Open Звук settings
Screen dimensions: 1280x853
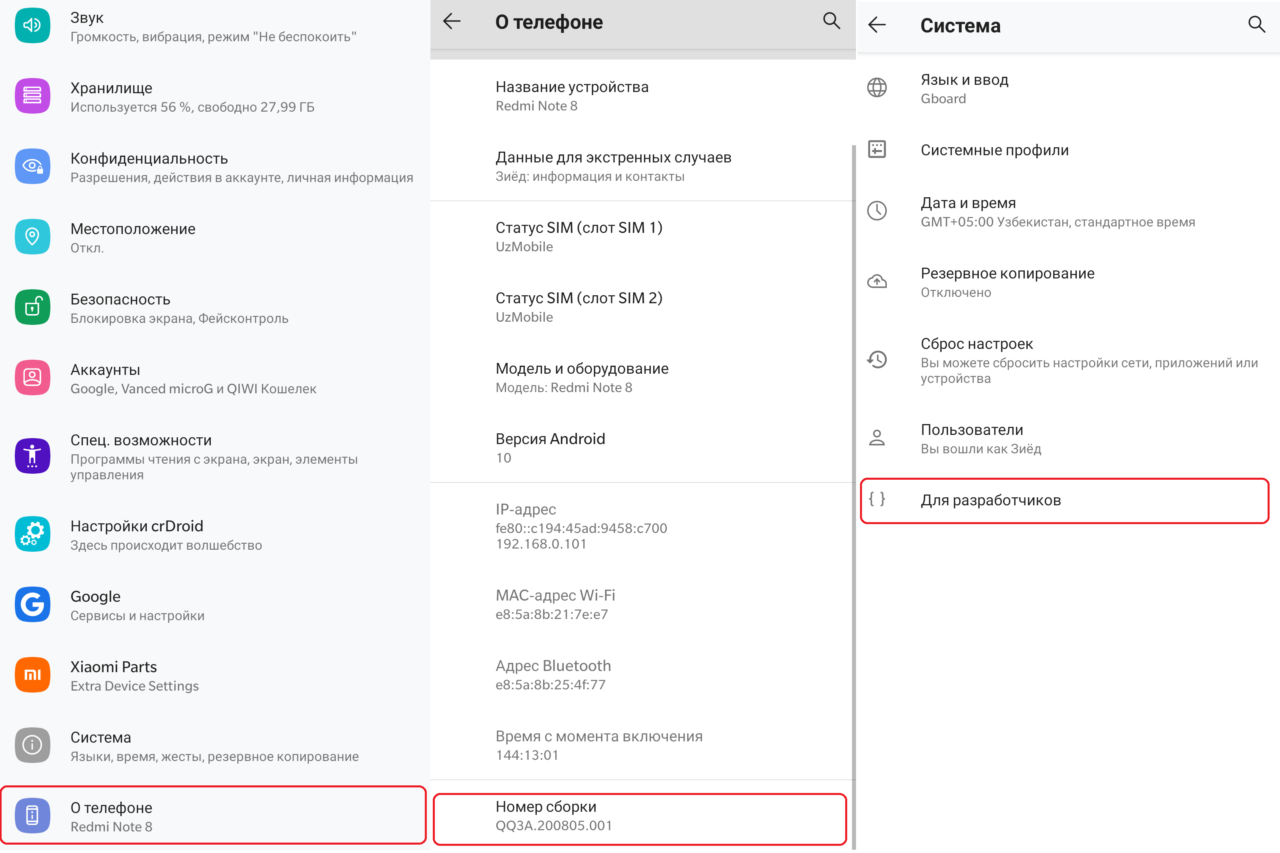[x=215, y=26]
